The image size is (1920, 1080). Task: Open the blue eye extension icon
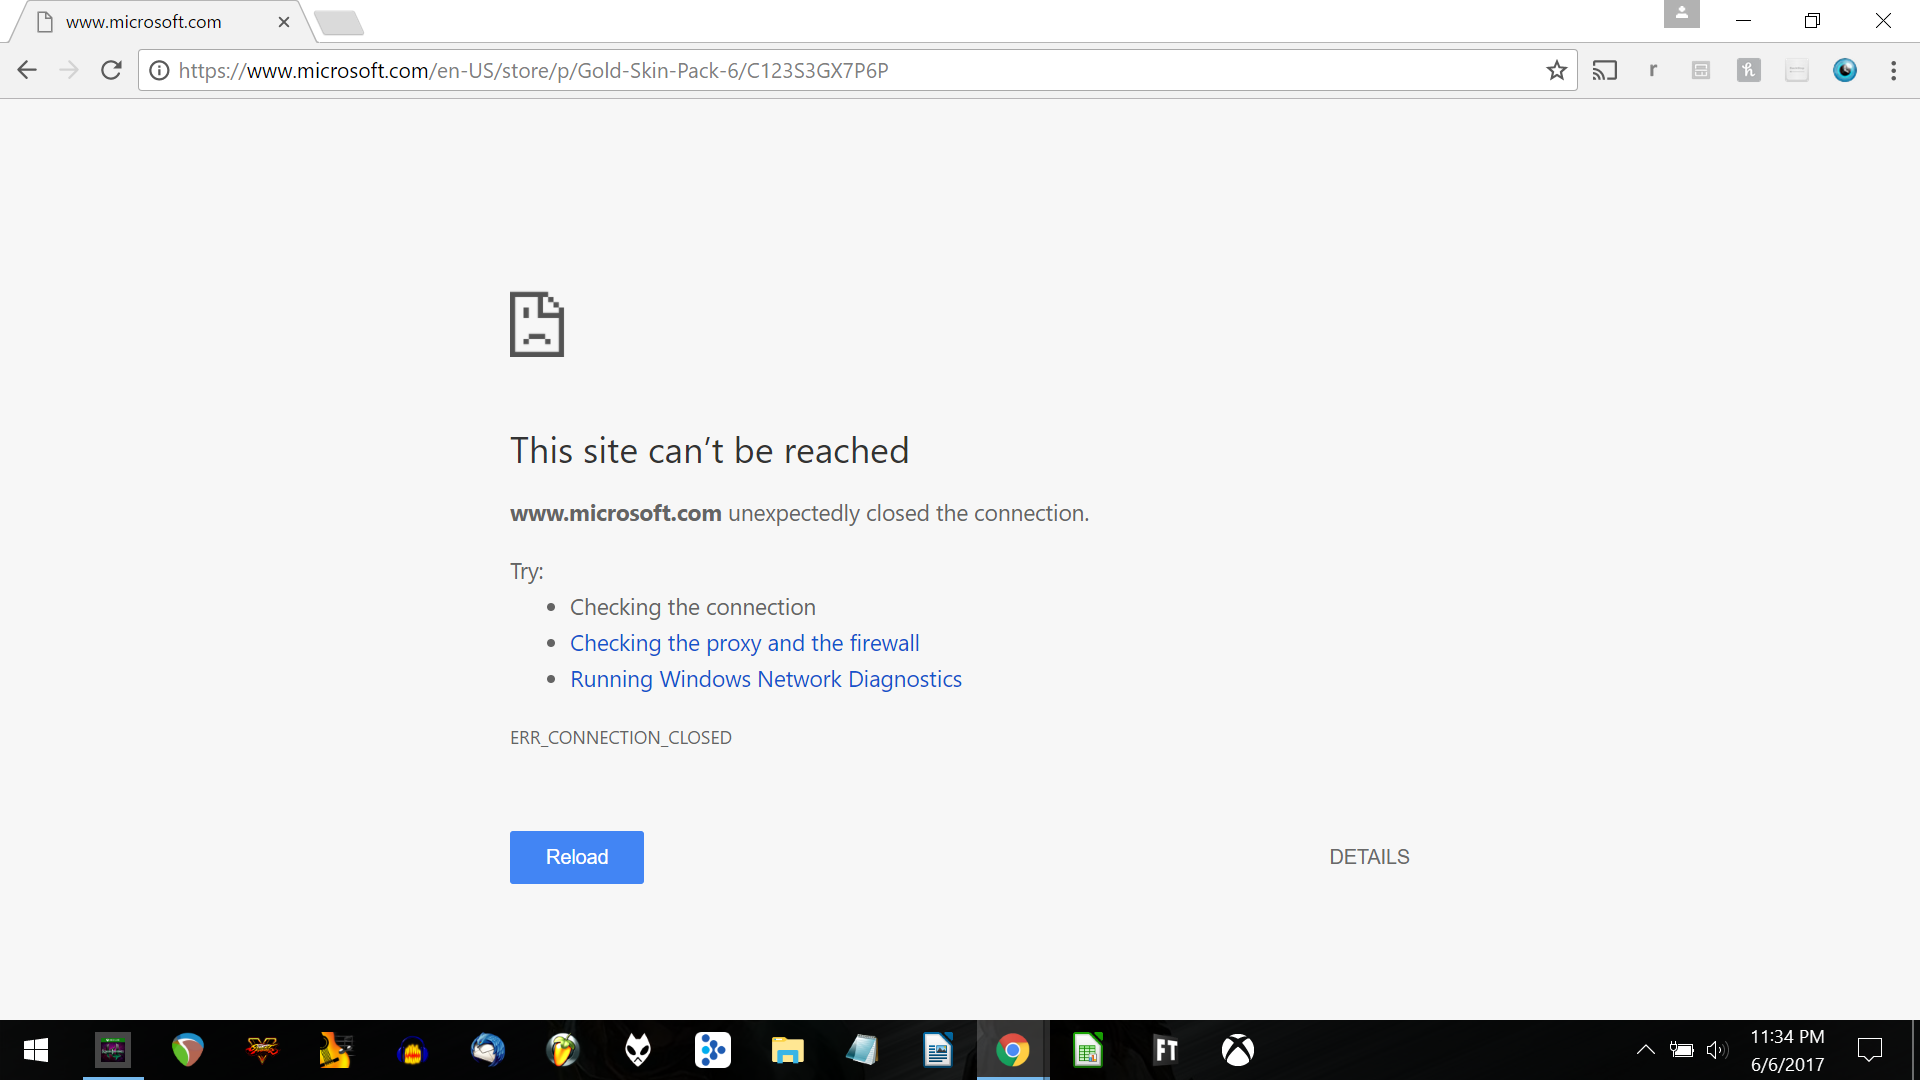coord(1845,70)
